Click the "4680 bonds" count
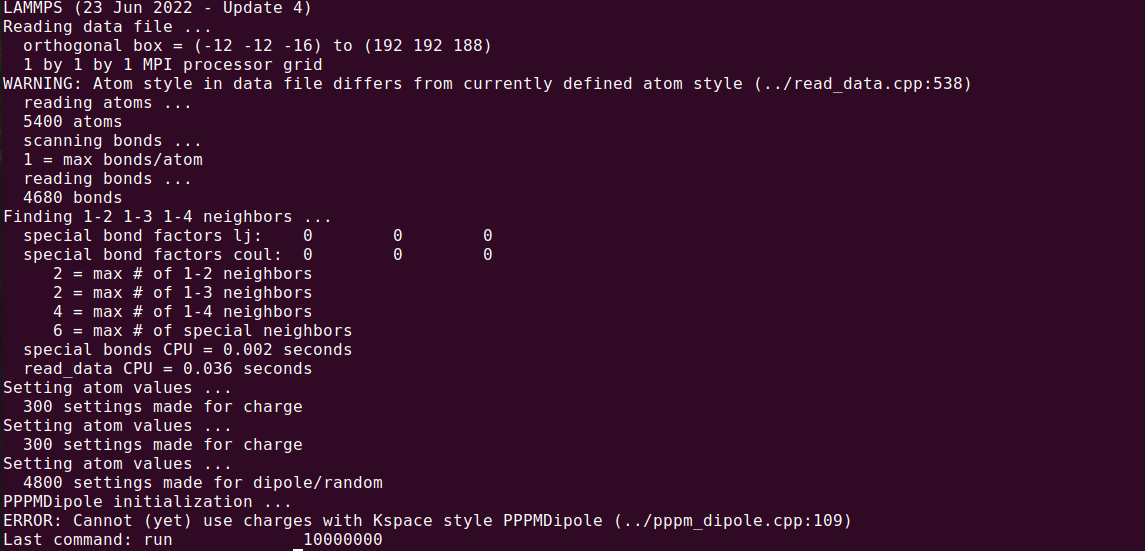The image size is (1145, 551). click(x=72, y=198)
